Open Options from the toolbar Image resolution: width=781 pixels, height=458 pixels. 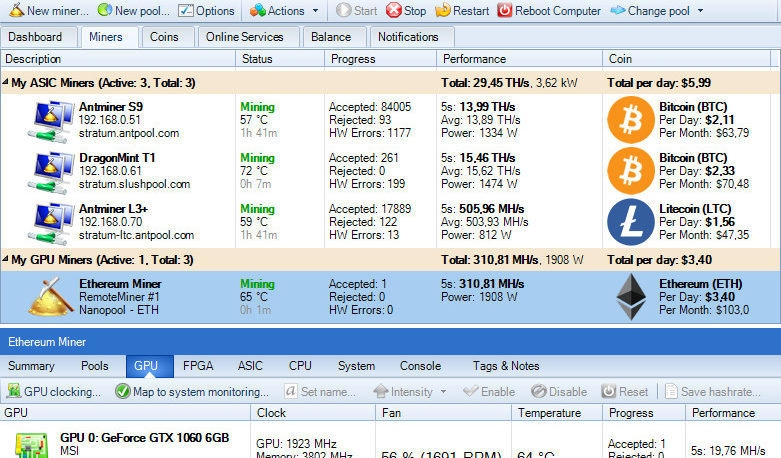coord(206,10)
